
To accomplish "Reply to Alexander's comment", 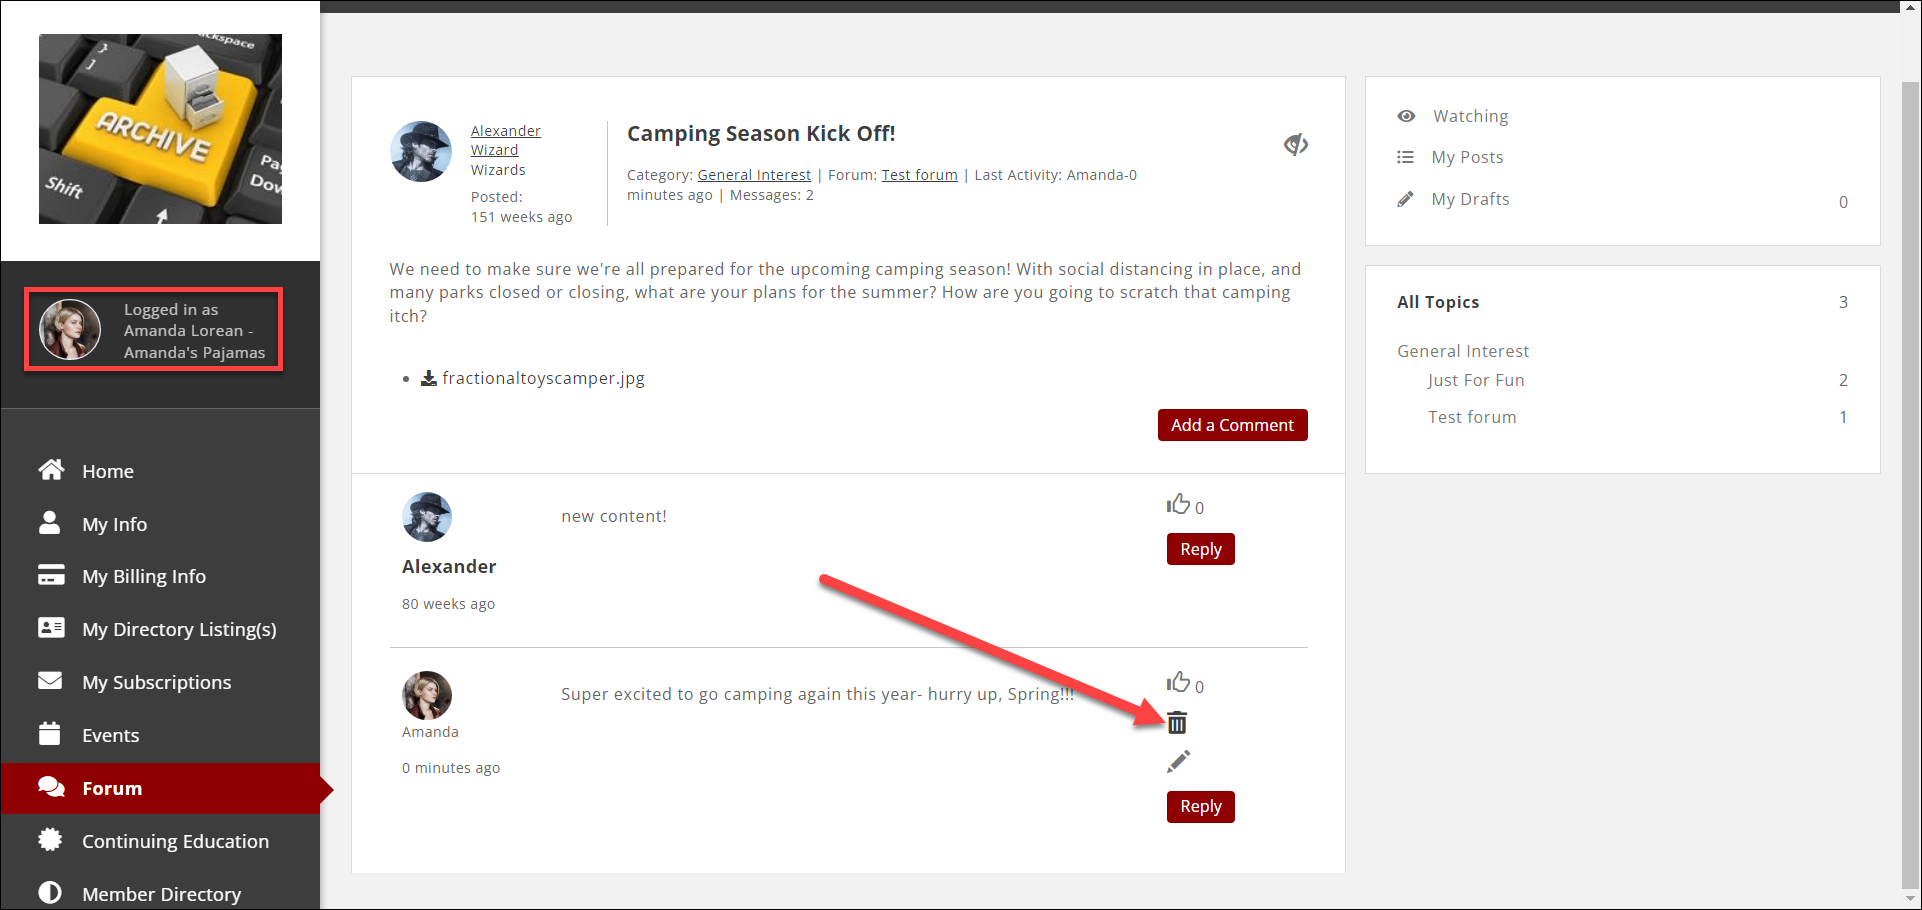I will click(x=1200, y=549).
